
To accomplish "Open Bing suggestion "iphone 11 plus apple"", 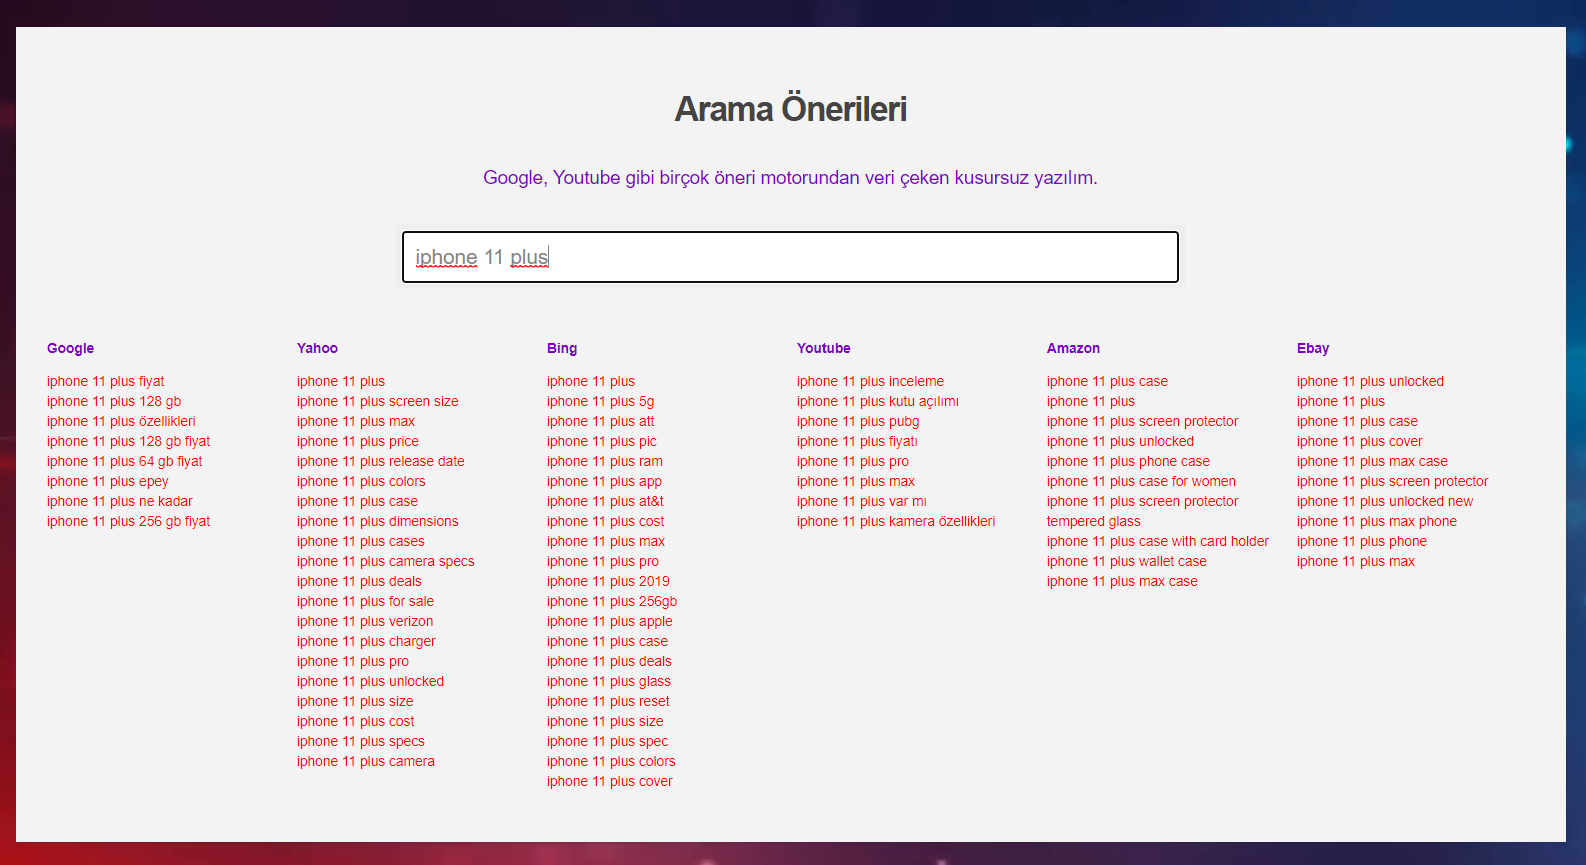I will (610, 621).
